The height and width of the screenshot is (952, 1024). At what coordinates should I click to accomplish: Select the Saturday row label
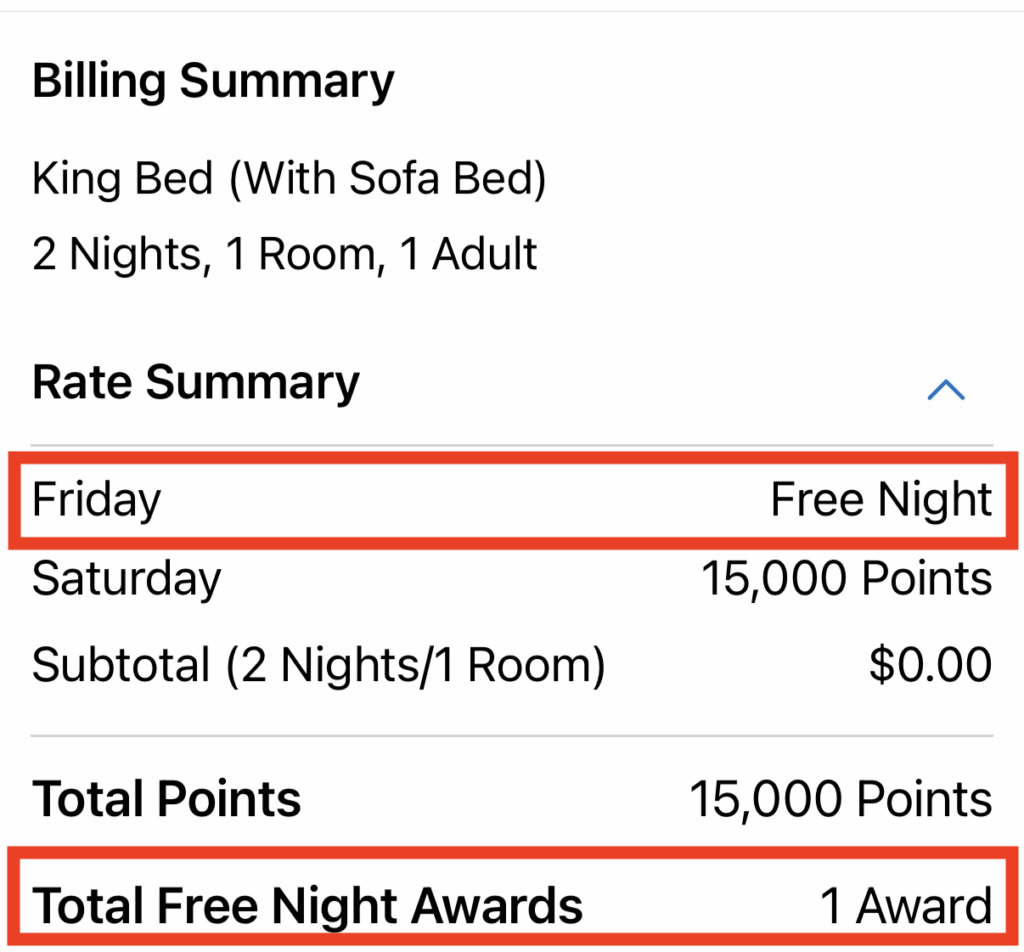126,579
